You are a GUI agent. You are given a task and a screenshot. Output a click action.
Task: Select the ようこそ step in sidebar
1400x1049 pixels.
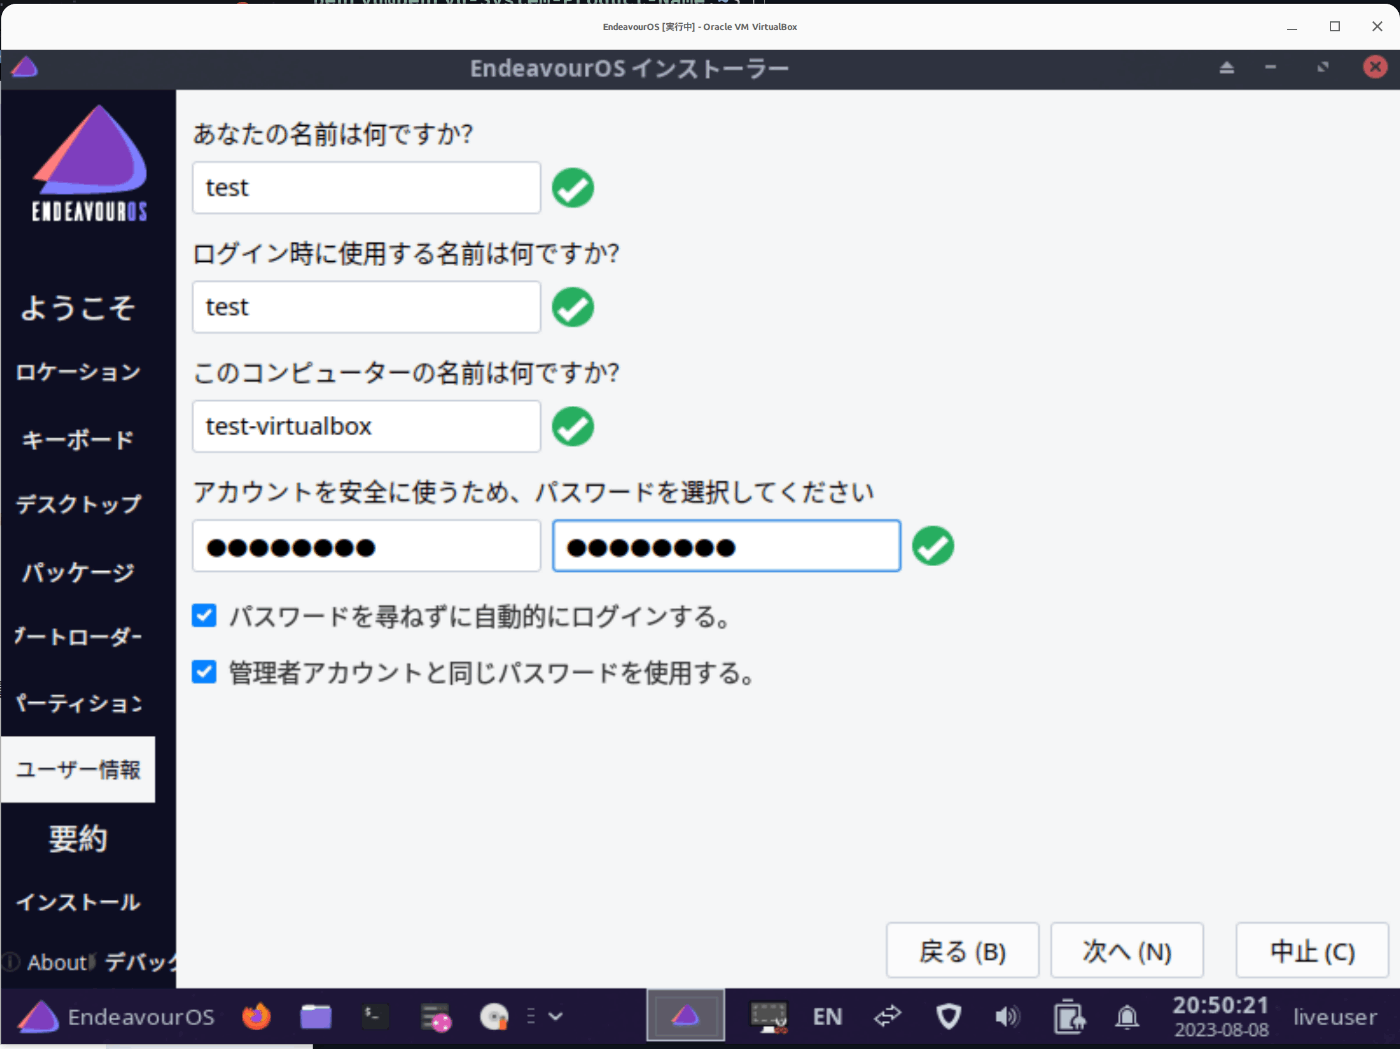tap(78, 307)
